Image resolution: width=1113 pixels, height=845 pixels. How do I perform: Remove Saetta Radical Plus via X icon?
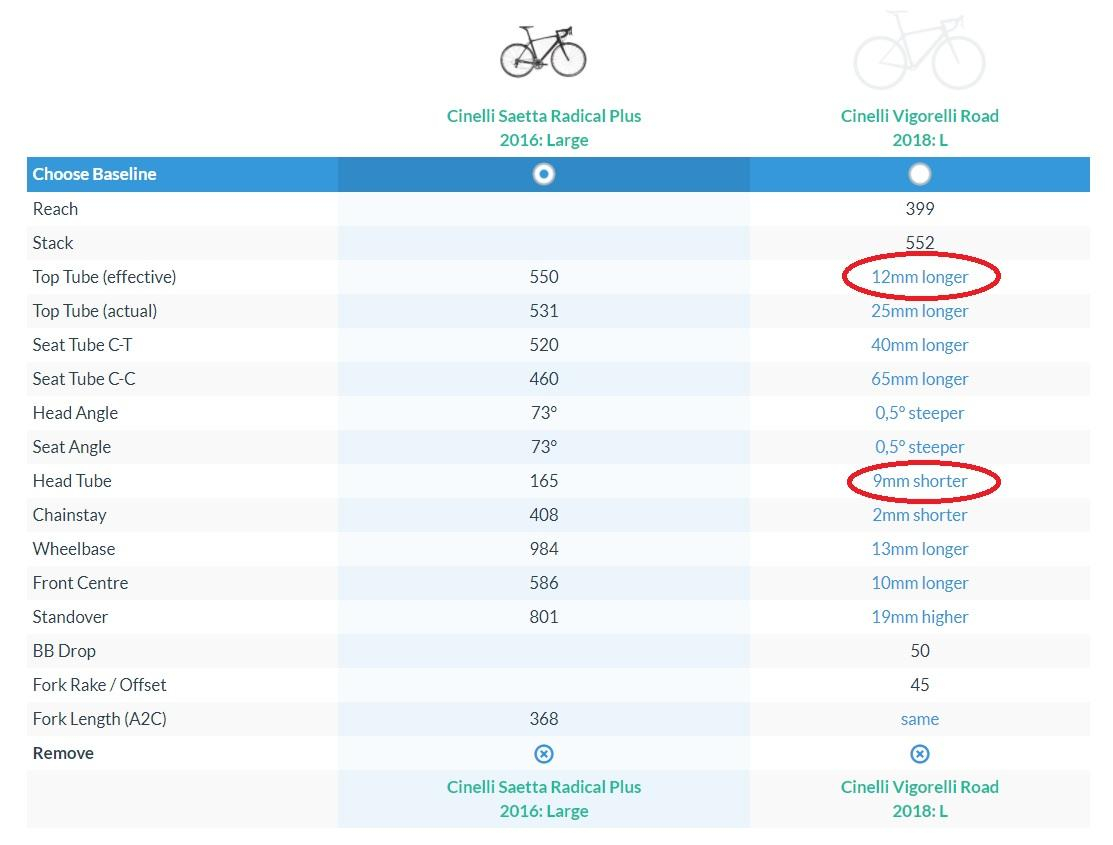[x=544, y=753]
